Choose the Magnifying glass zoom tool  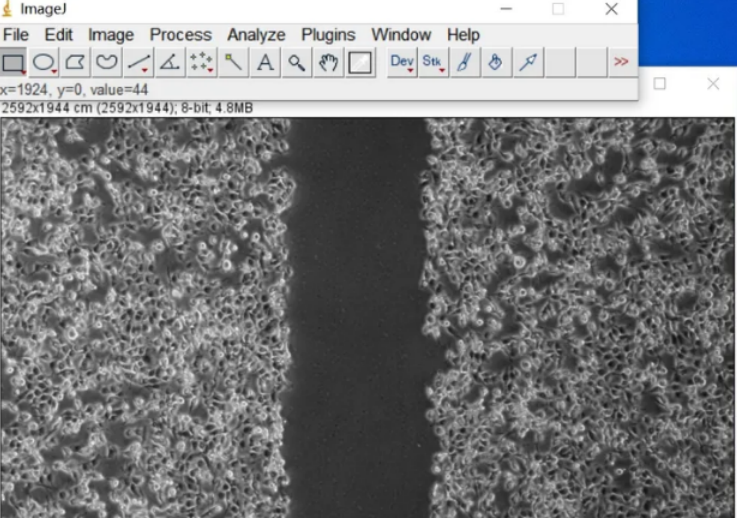pos(296,63)
